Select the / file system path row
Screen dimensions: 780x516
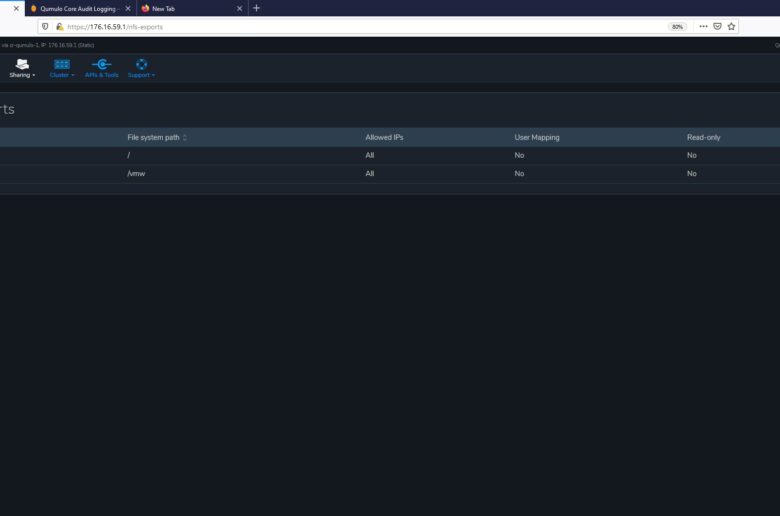[390, 155]
